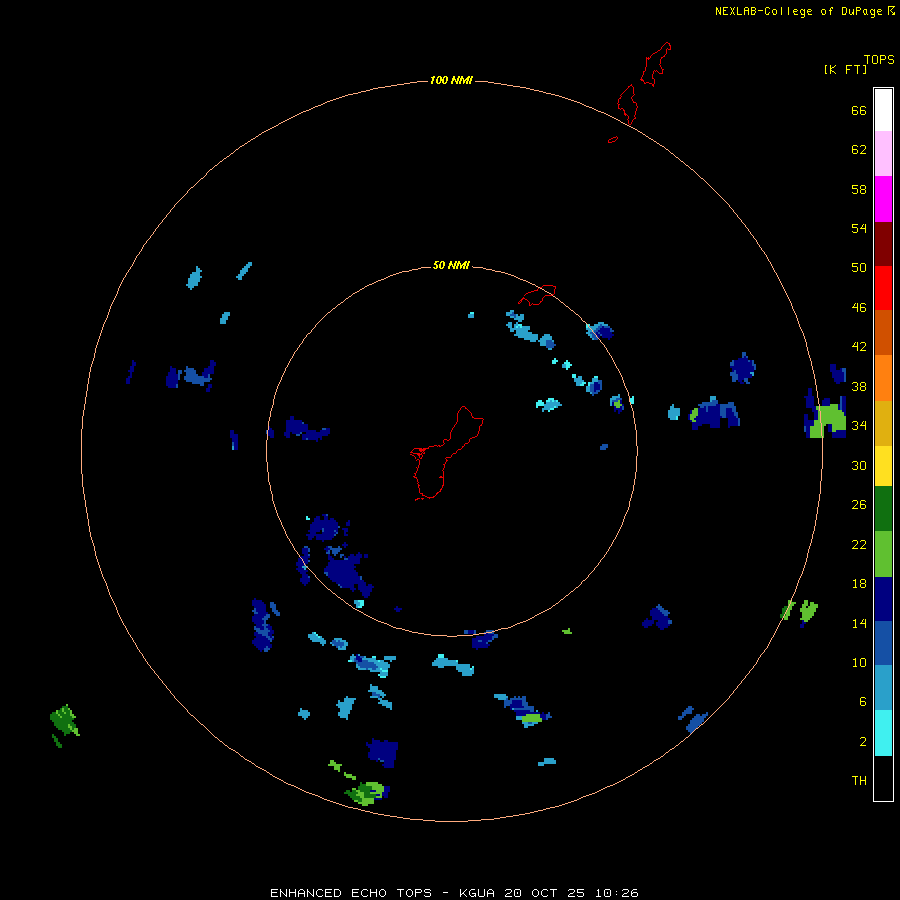
Task: Click the 'KGUA' radar site identifier
Action: (476, 893)
